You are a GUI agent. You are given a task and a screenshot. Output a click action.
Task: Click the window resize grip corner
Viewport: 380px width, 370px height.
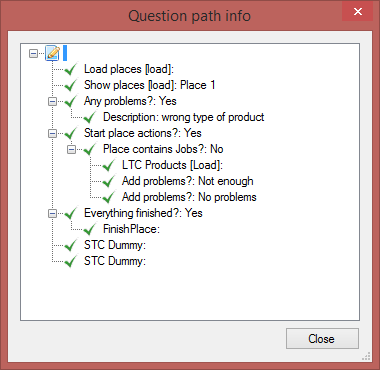tap(366, 356)
